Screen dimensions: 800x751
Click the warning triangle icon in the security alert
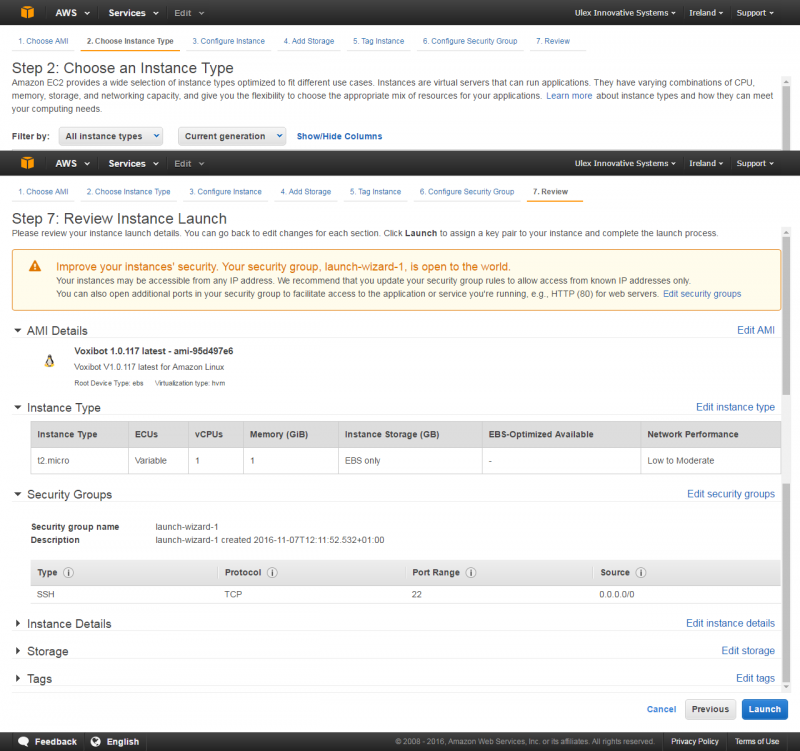(x=35, y=266)
